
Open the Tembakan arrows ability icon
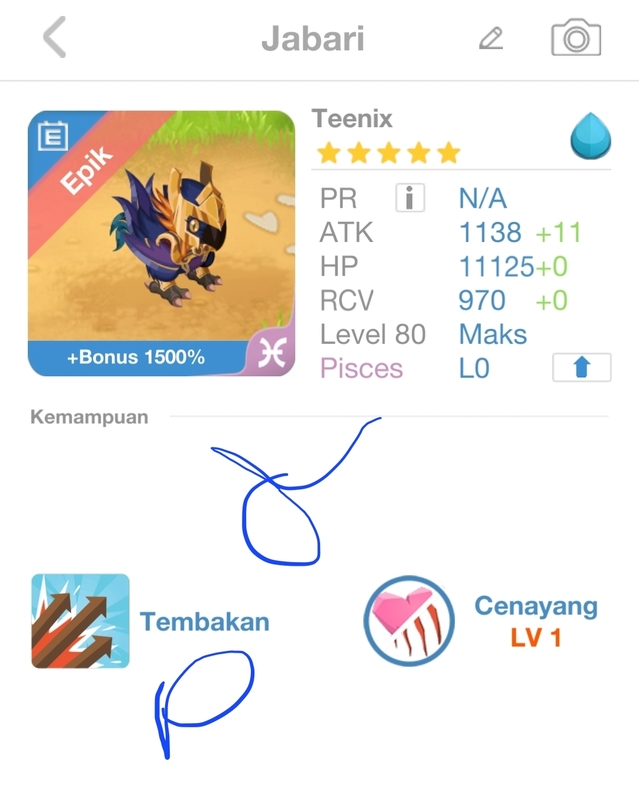tap(80, 621)
